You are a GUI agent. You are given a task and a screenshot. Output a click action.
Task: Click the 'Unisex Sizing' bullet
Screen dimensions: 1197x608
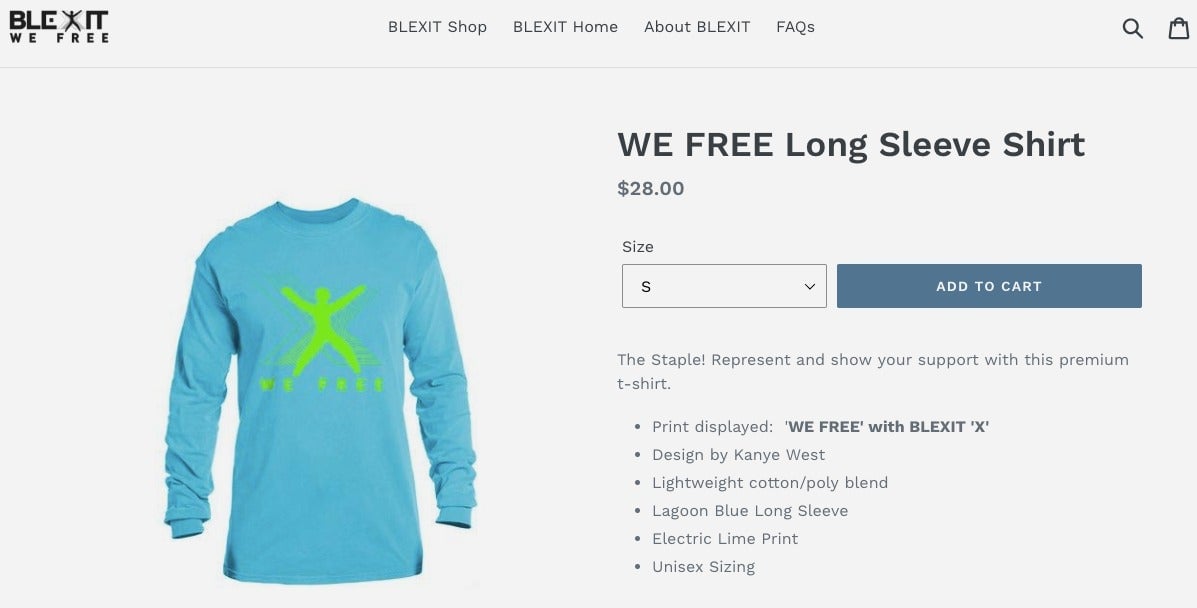(703, 567)
